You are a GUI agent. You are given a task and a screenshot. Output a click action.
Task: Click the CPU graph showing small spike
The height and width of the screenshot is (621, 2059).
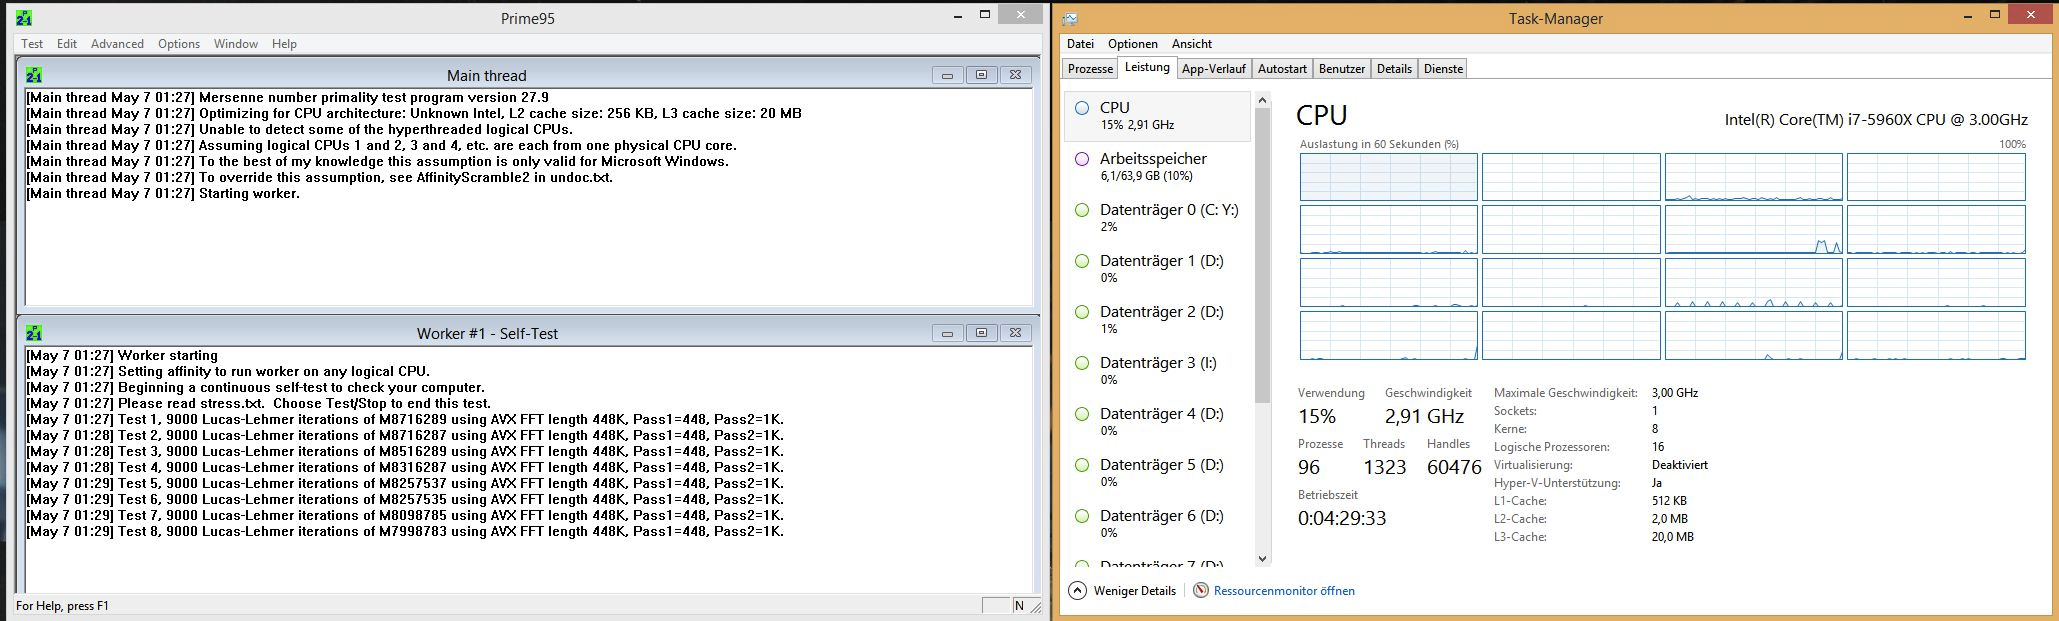1753,229
